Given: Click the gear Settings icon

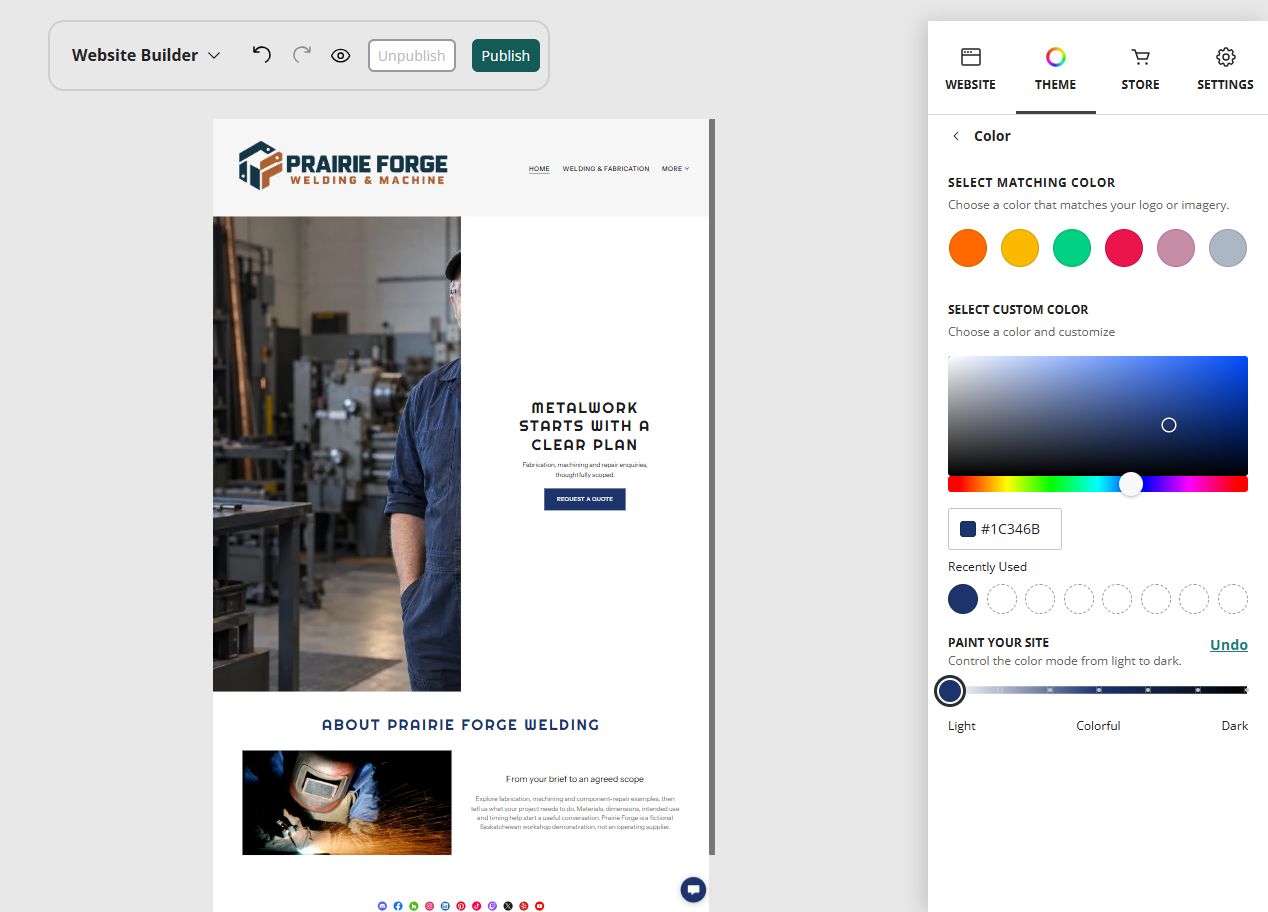Looking at the screenshot, I should tap(1225, 57).
